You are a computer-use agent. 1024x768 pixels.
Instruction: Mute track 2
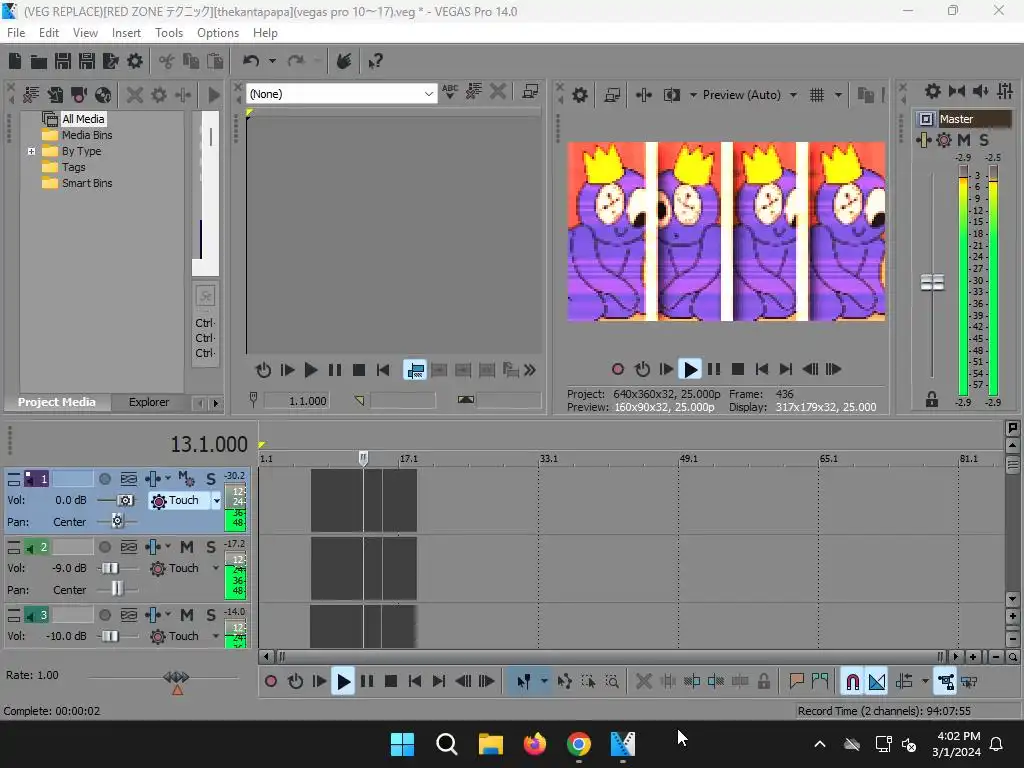[187, 547]
